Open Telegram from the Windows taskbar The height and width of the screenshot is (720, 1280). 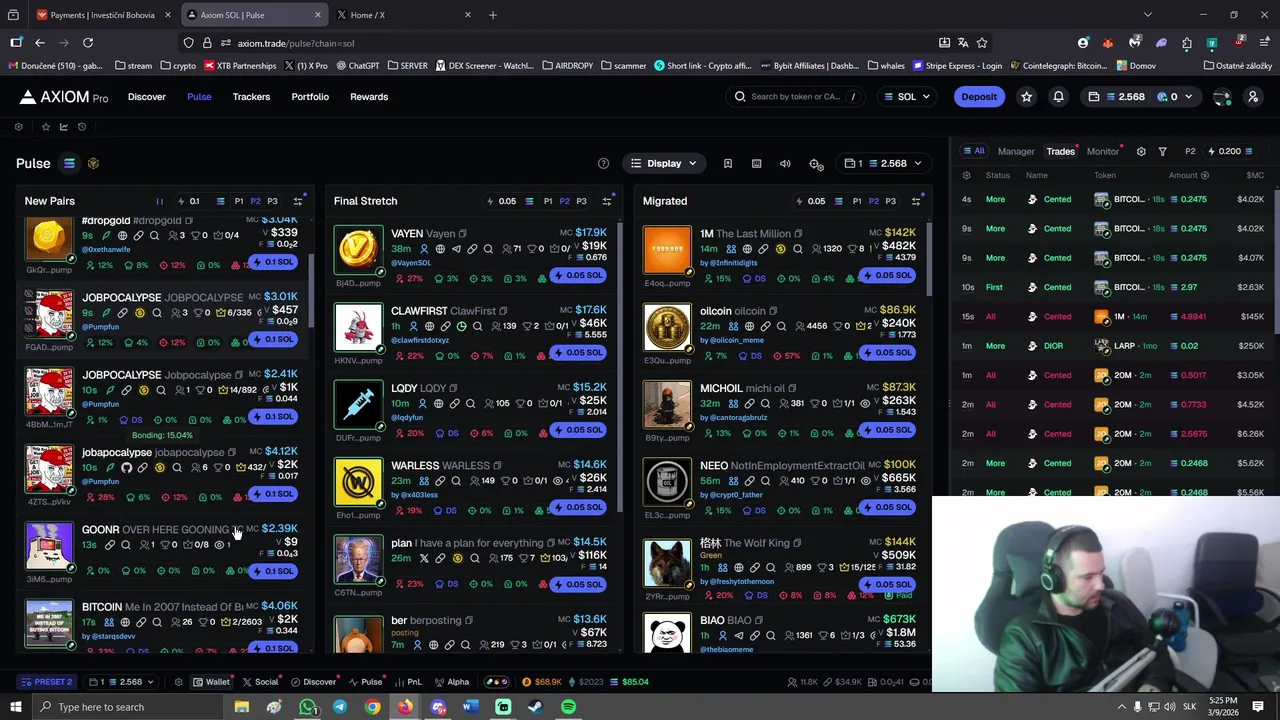click(340, 707)
